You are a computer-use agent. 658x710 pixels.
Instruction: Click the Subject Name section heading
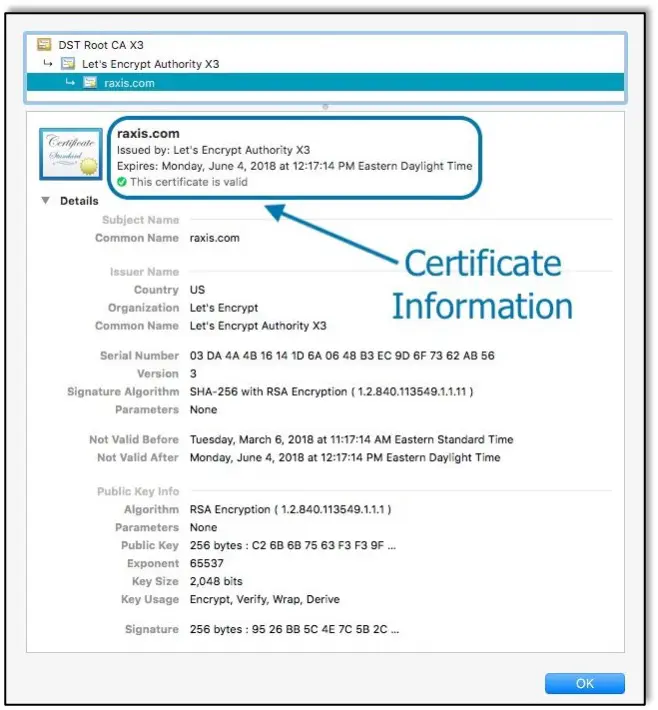[x=141, y=220]
